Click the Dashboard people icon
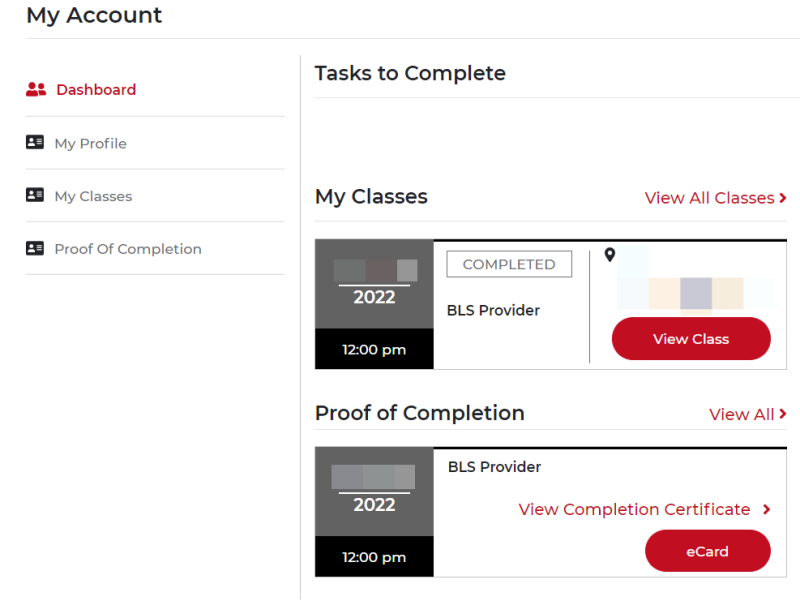The image size is (800, 601). point(36,89)
